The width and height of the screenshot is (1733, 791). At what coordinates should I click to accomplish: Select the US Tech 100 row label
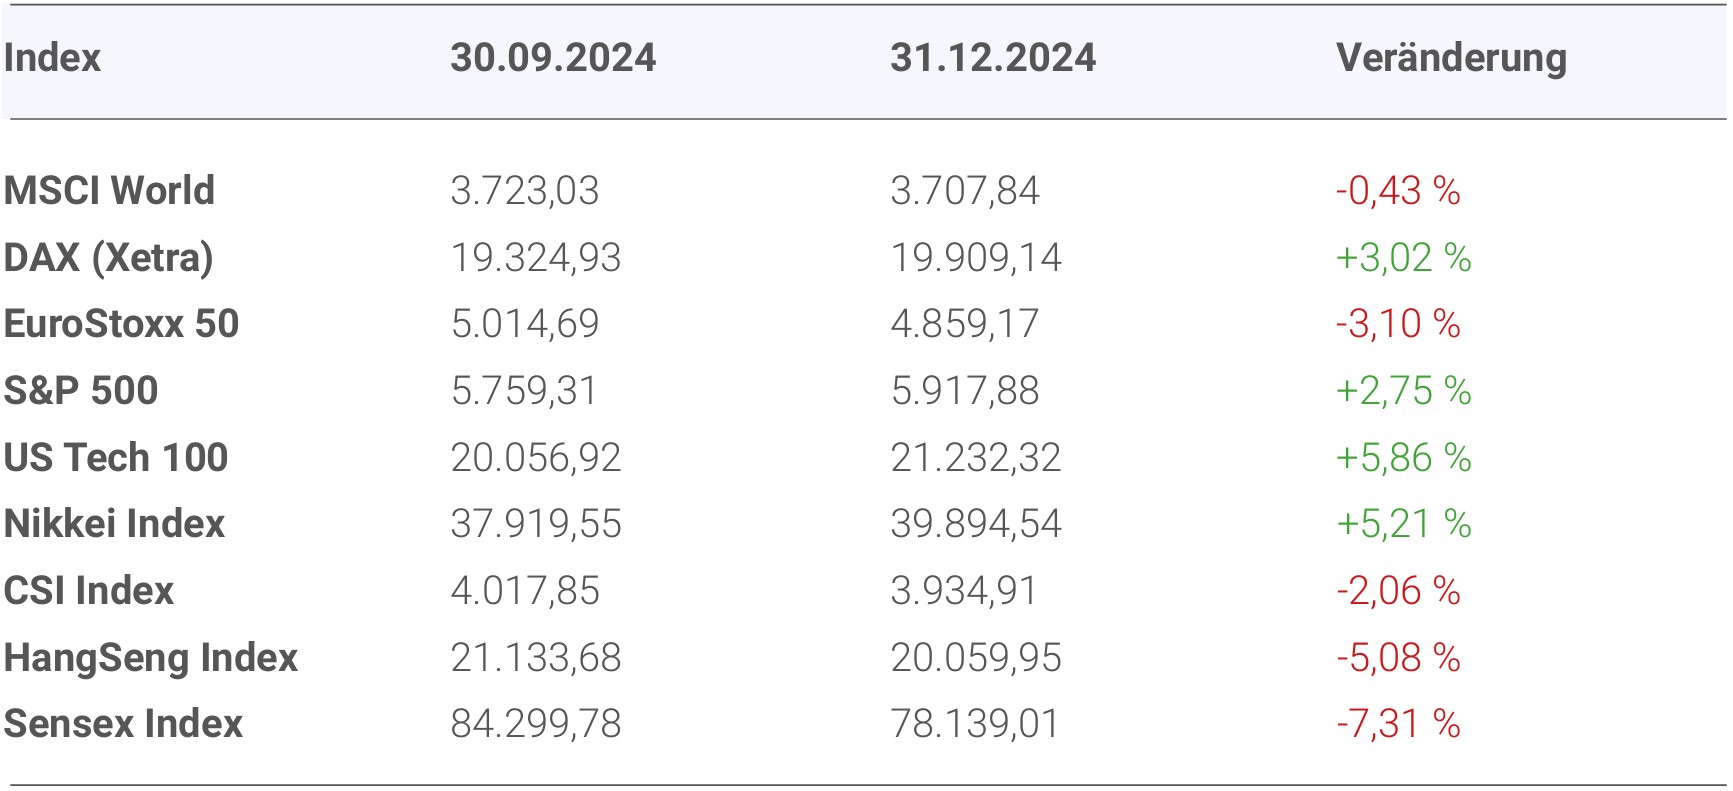116,457
